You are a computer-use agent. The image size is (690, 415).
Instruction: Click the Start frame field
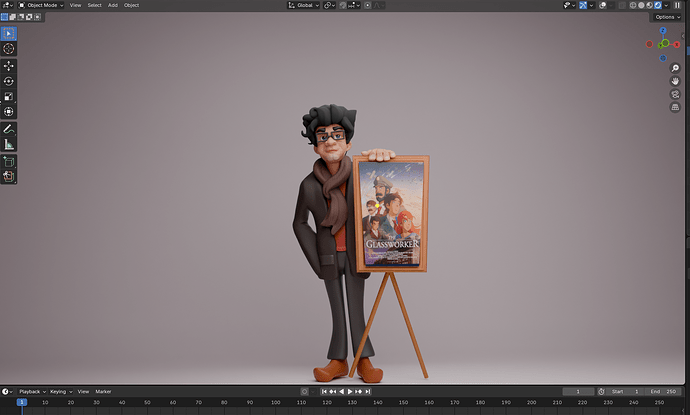624,391
